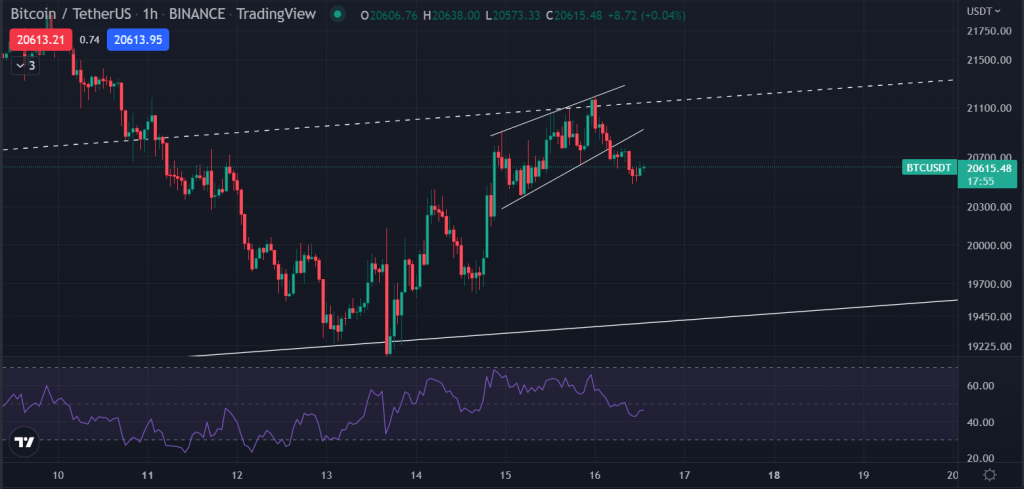The height and width of the screenshot is (489, 1024).
Task: Click the low value L20573.33
Action: click(x=513, y=14)
